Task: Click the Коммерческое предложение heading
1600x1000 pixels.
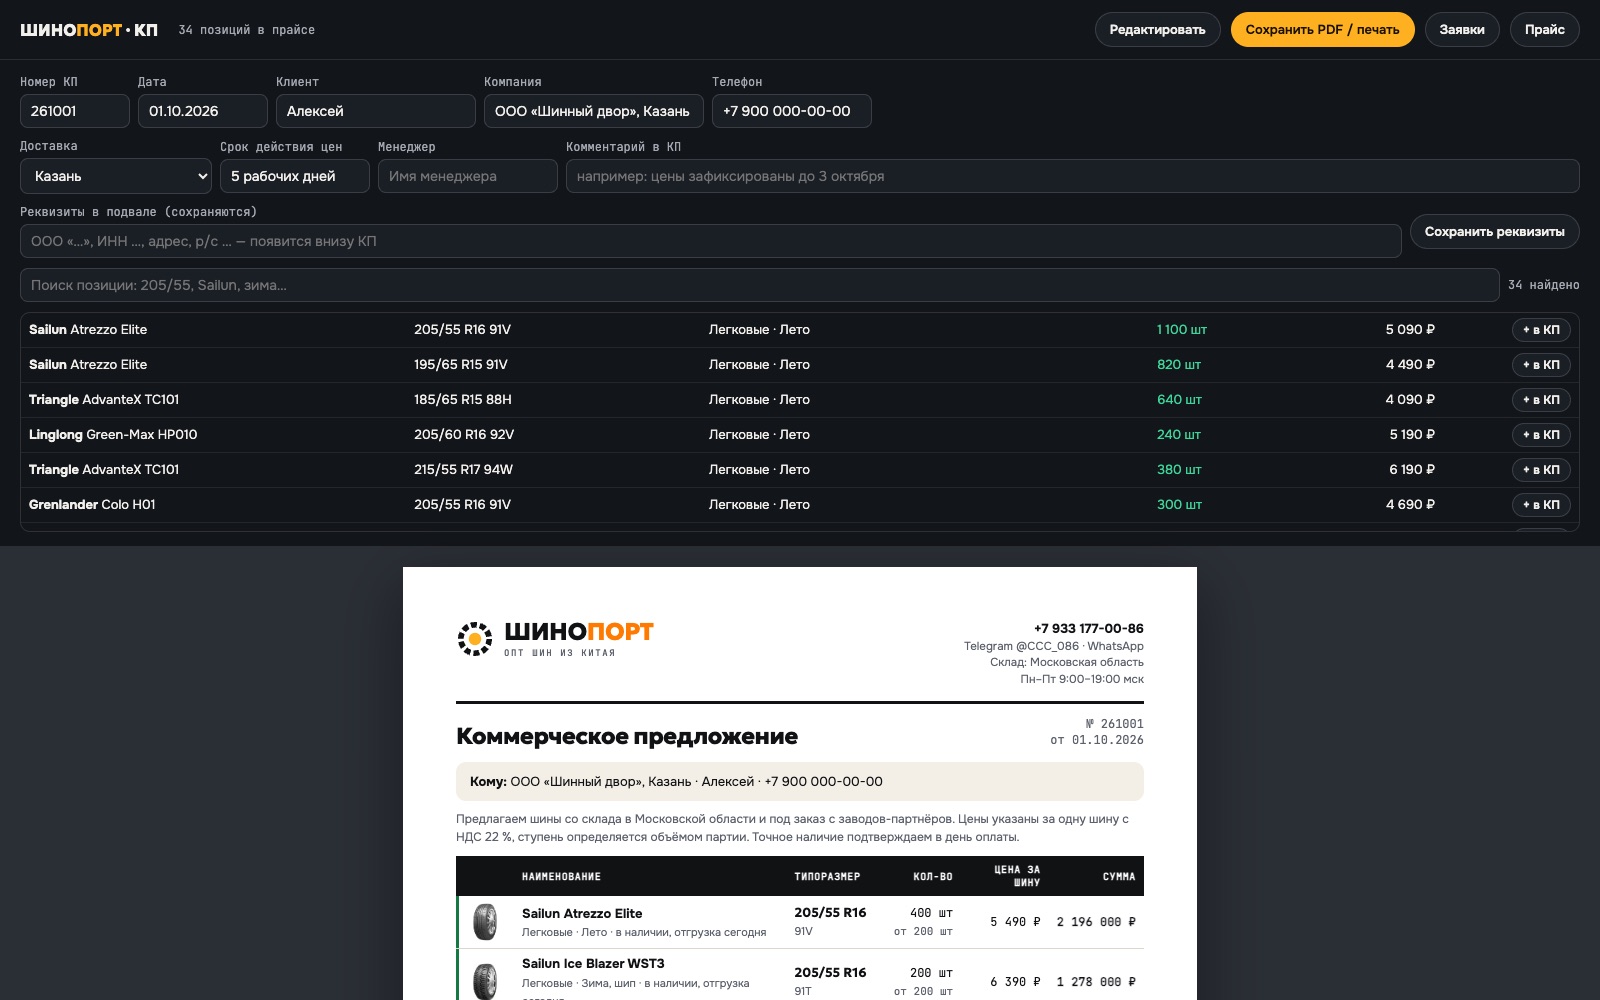Action: (x=627, y=737)
